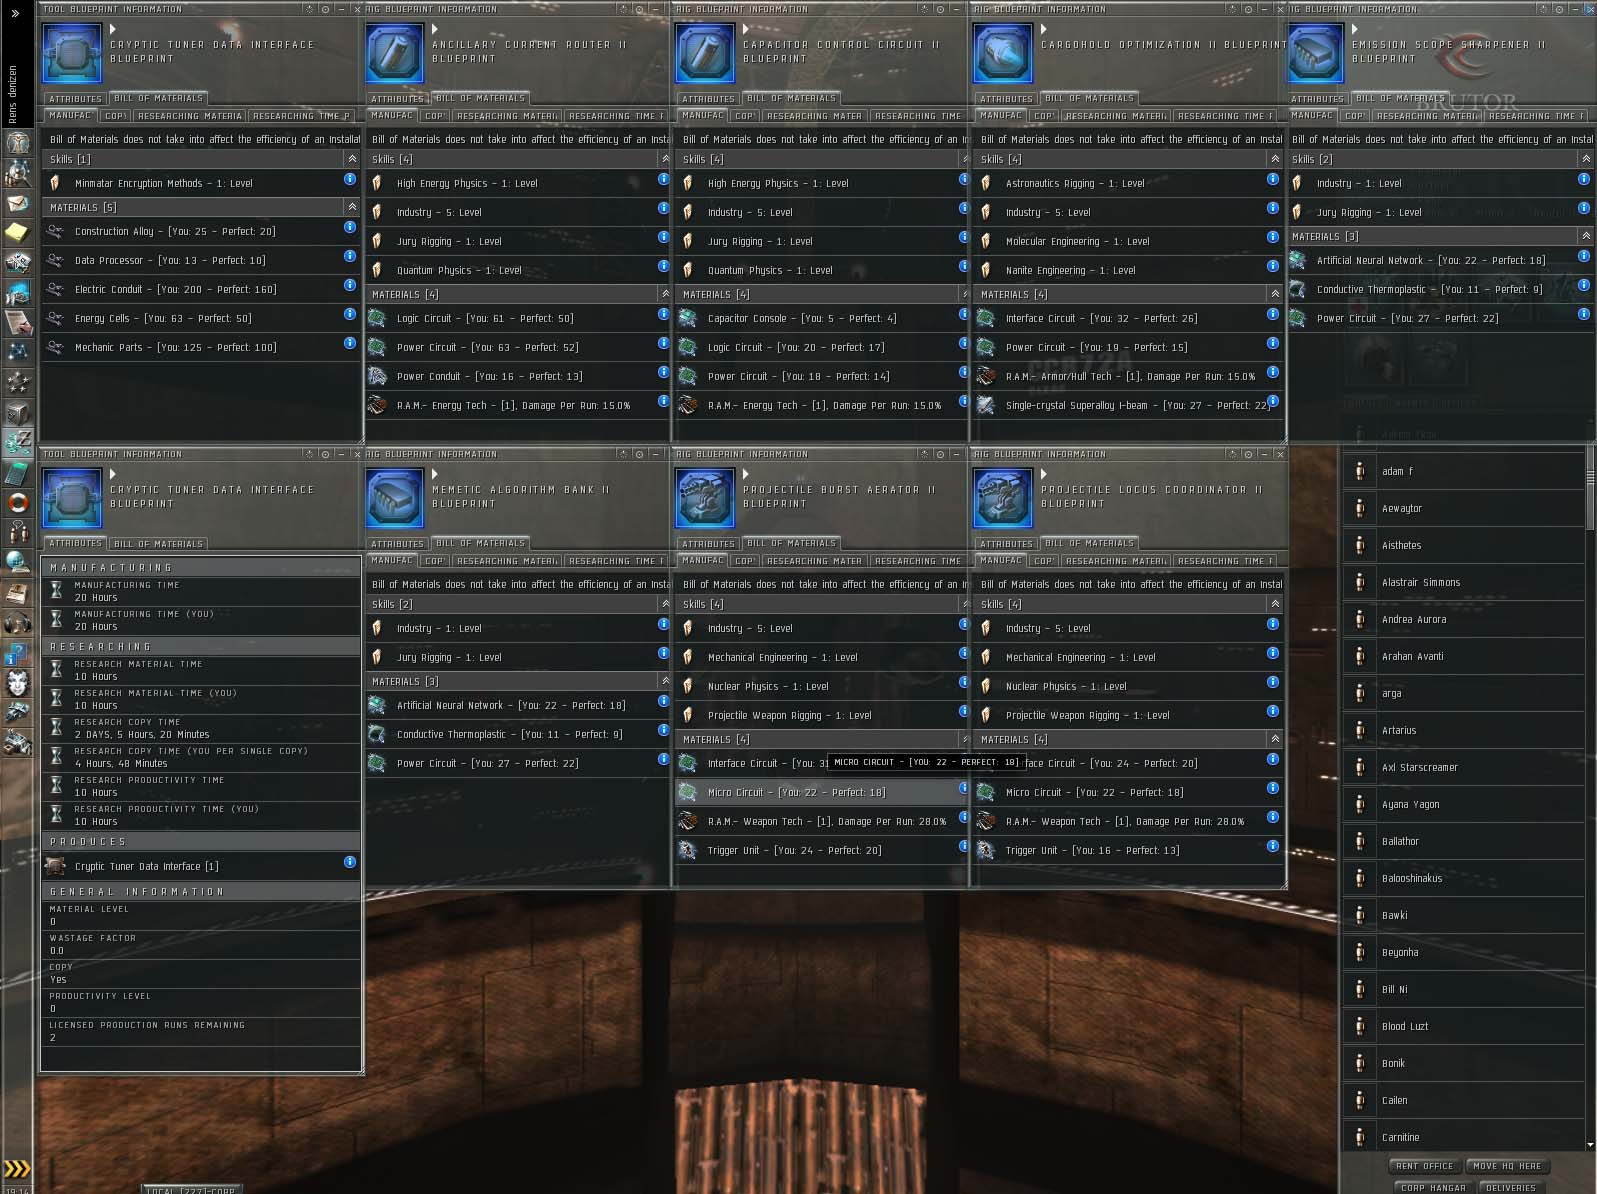The height and width of the screenshot is (1194, 1597).
Task: Show info for Construction Alloy material
Action: (x=350, y=227)
